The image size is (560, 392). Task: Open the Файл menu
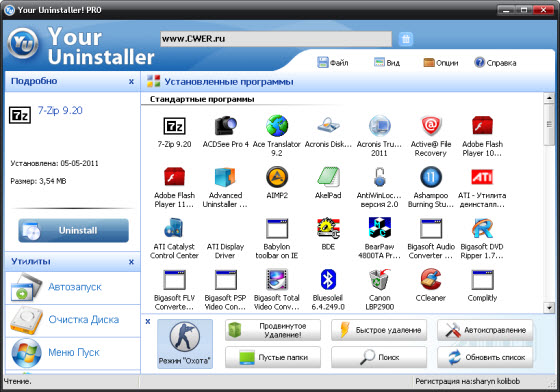pos(333,62)
